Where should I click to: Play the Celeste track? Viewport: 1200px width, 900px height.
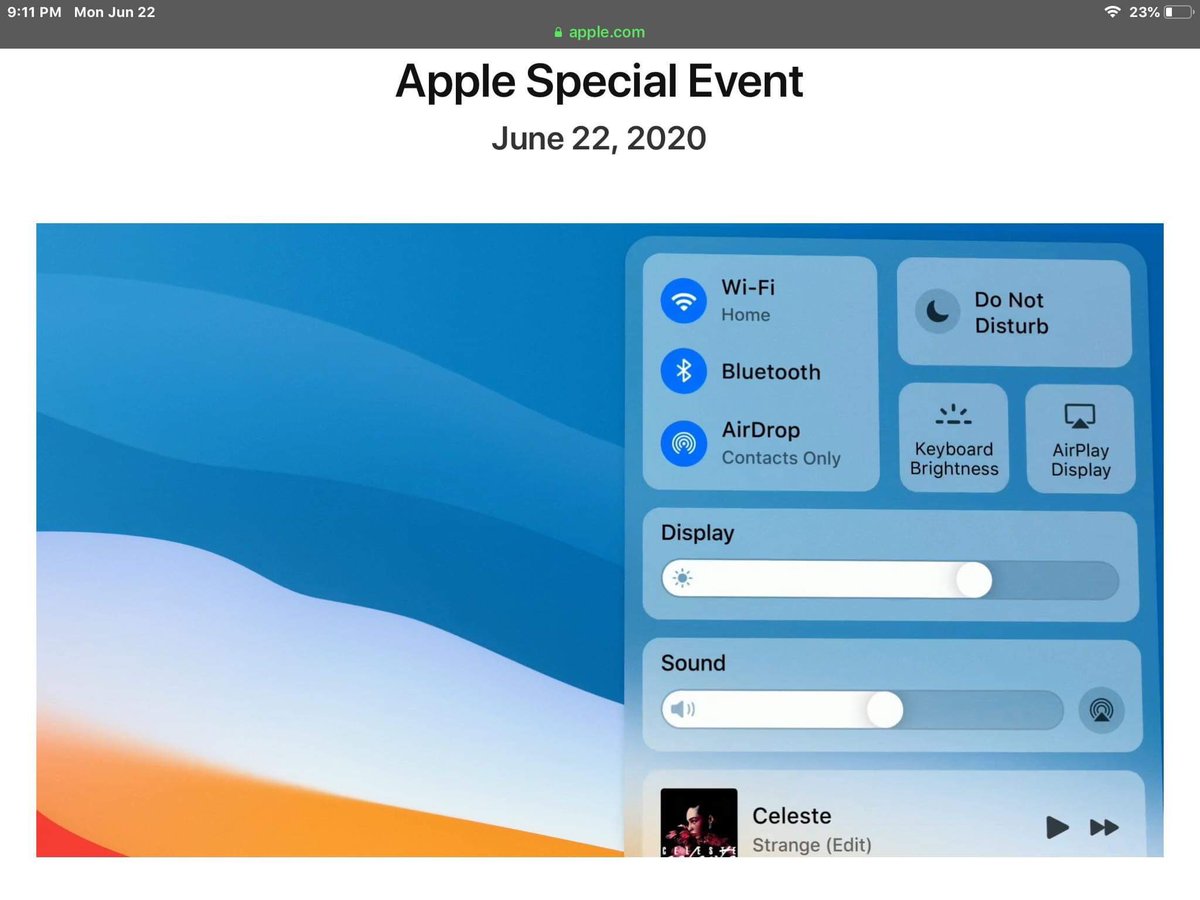click(1057, 827)
